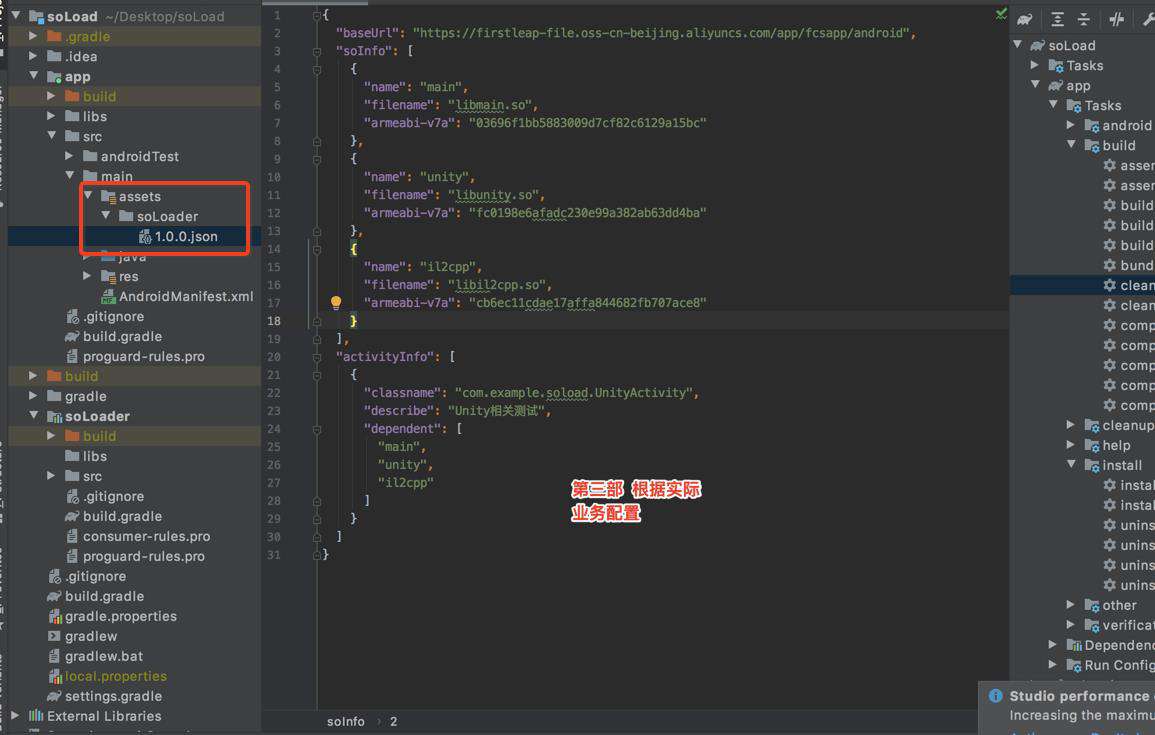Click gear icon of highlighted clean task
The height and width of the screenshot is (735, 1155).
click(x=1109, y=285)
